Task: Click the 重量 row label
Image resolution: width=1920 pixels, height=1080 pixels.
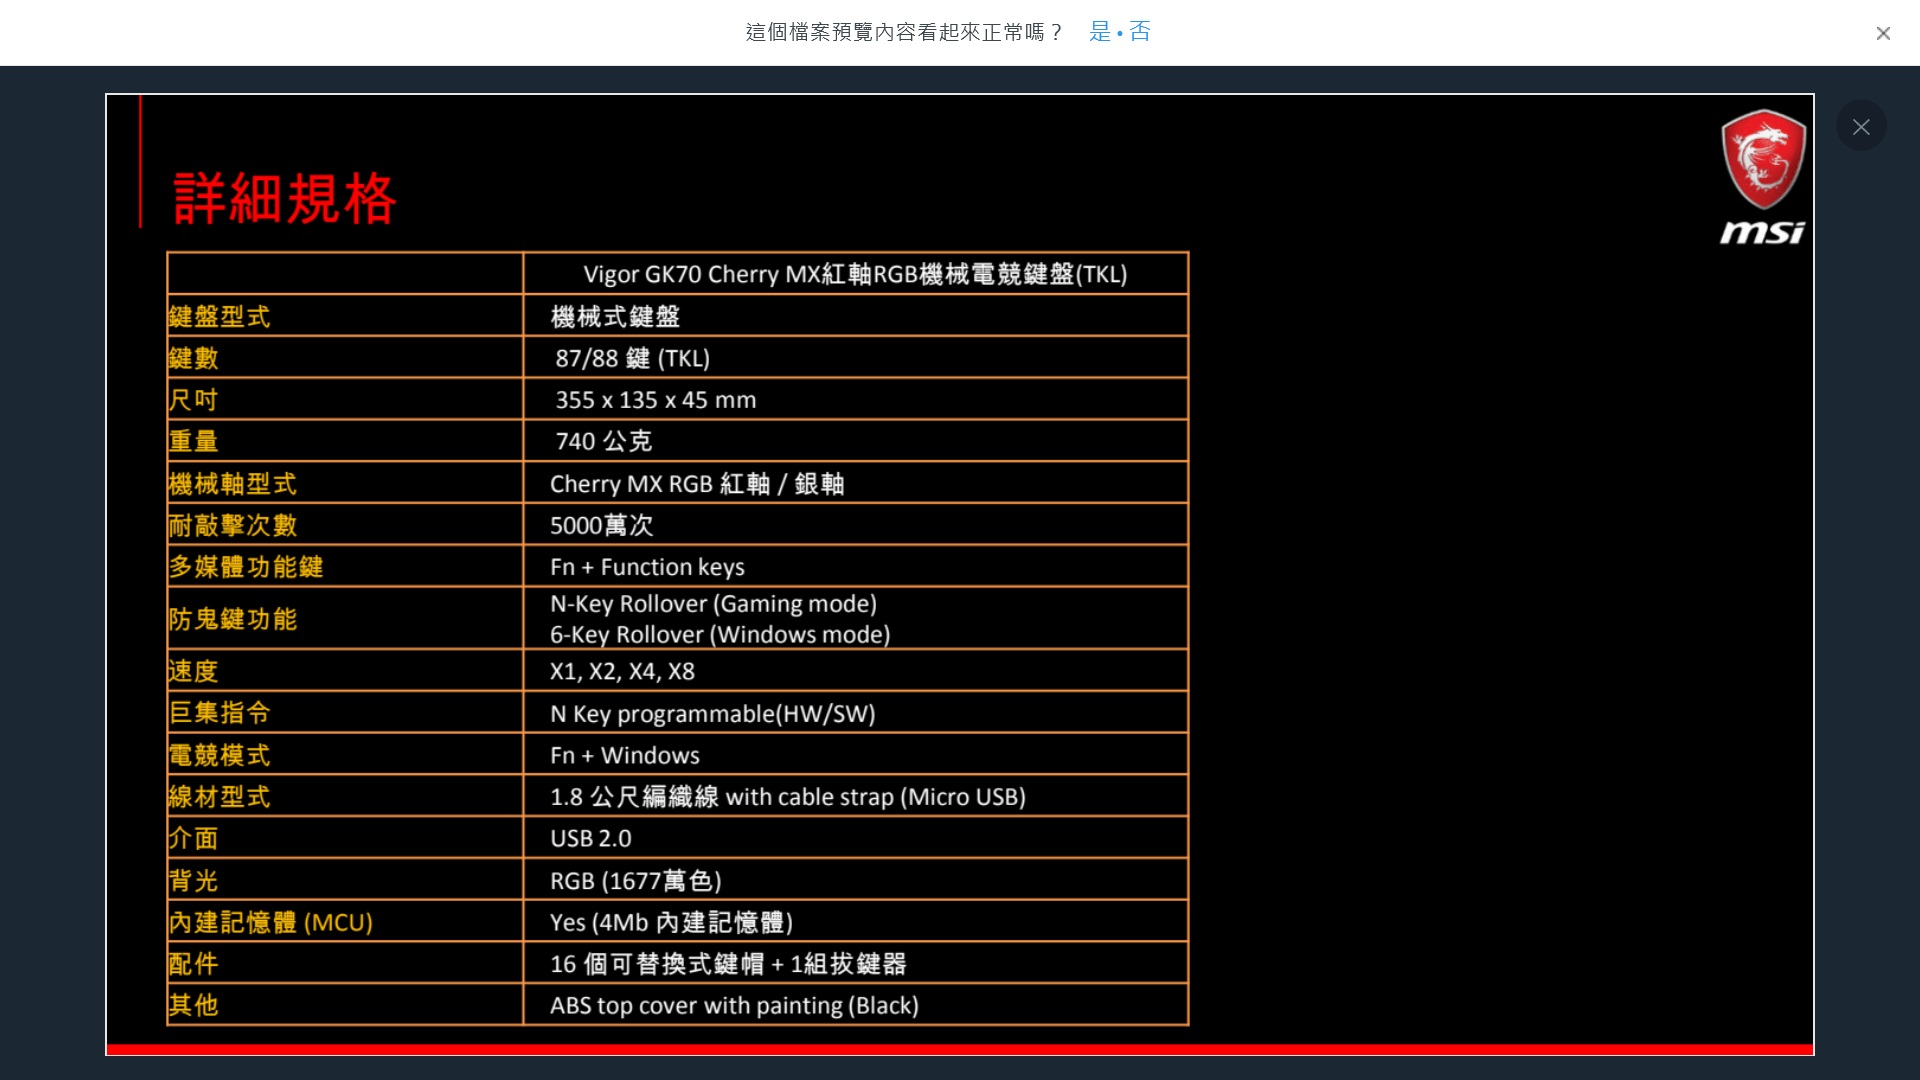Action: (x=193, y=441)
